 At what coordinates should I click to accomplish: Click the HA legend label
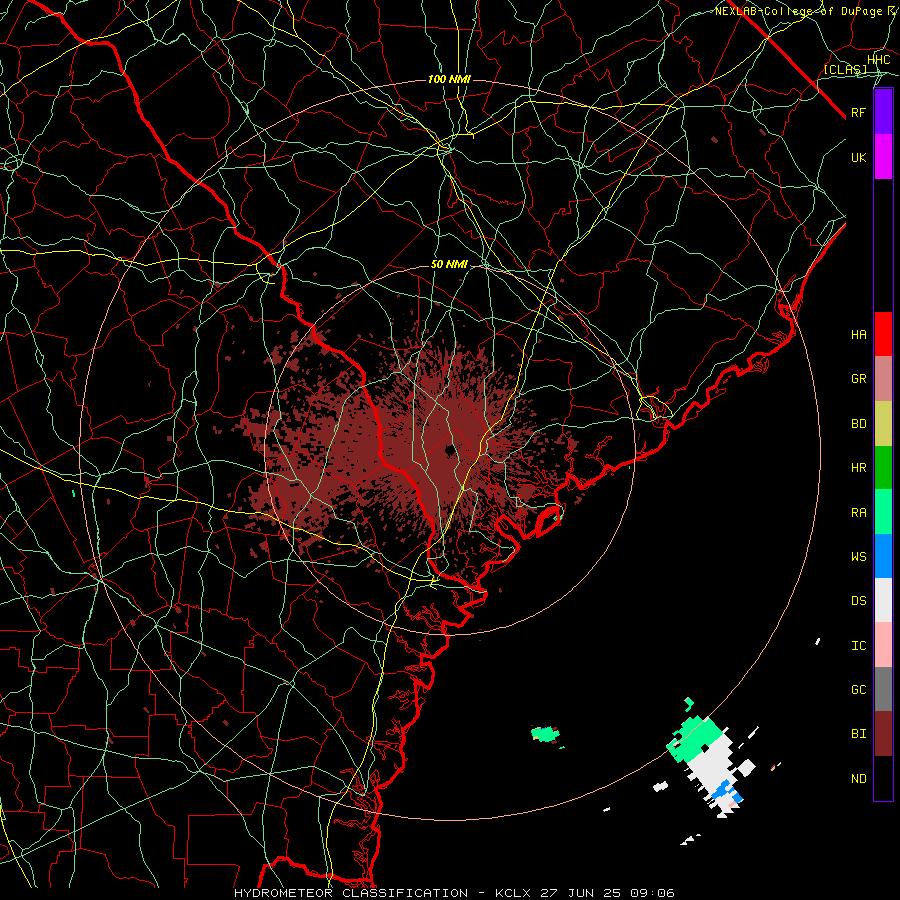[x=859, y=335]
